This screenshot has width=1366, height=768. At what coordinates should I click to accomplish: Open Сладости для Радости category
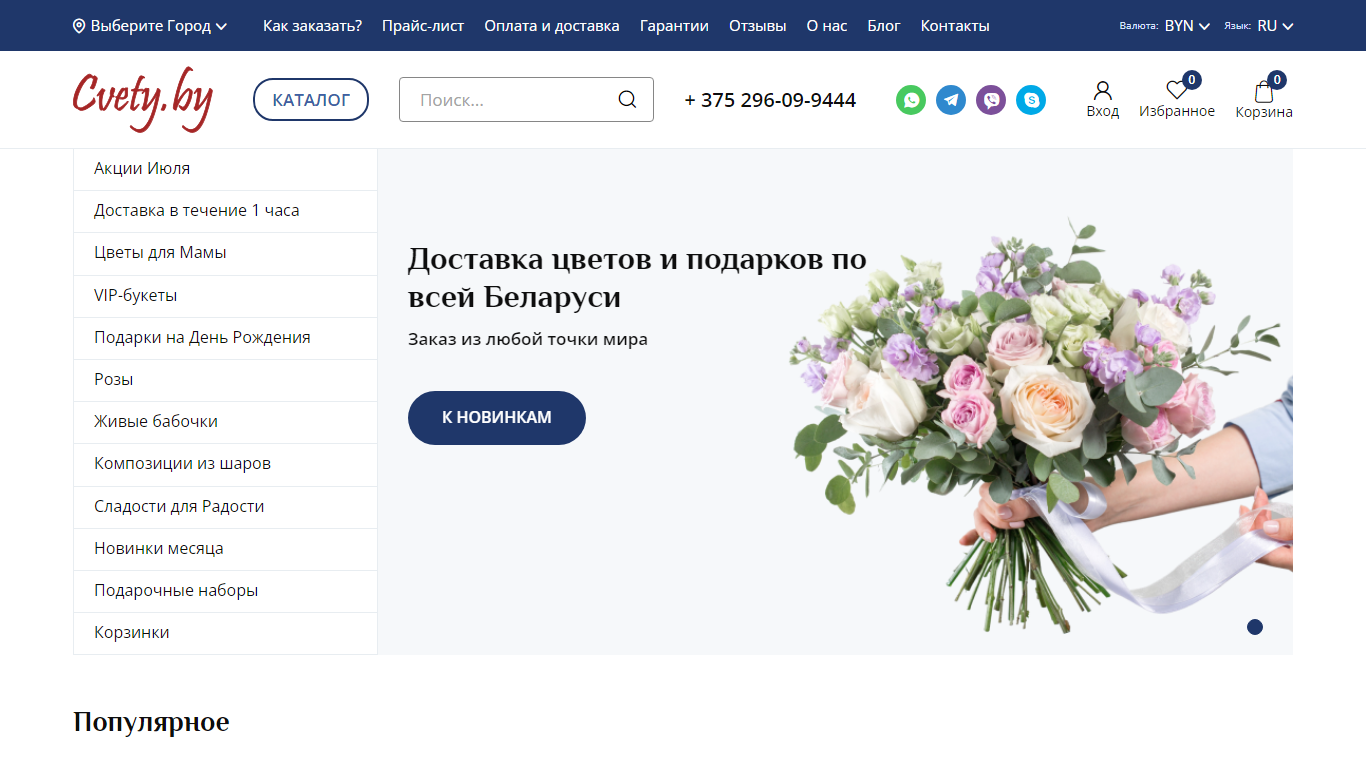coord(225,507)
